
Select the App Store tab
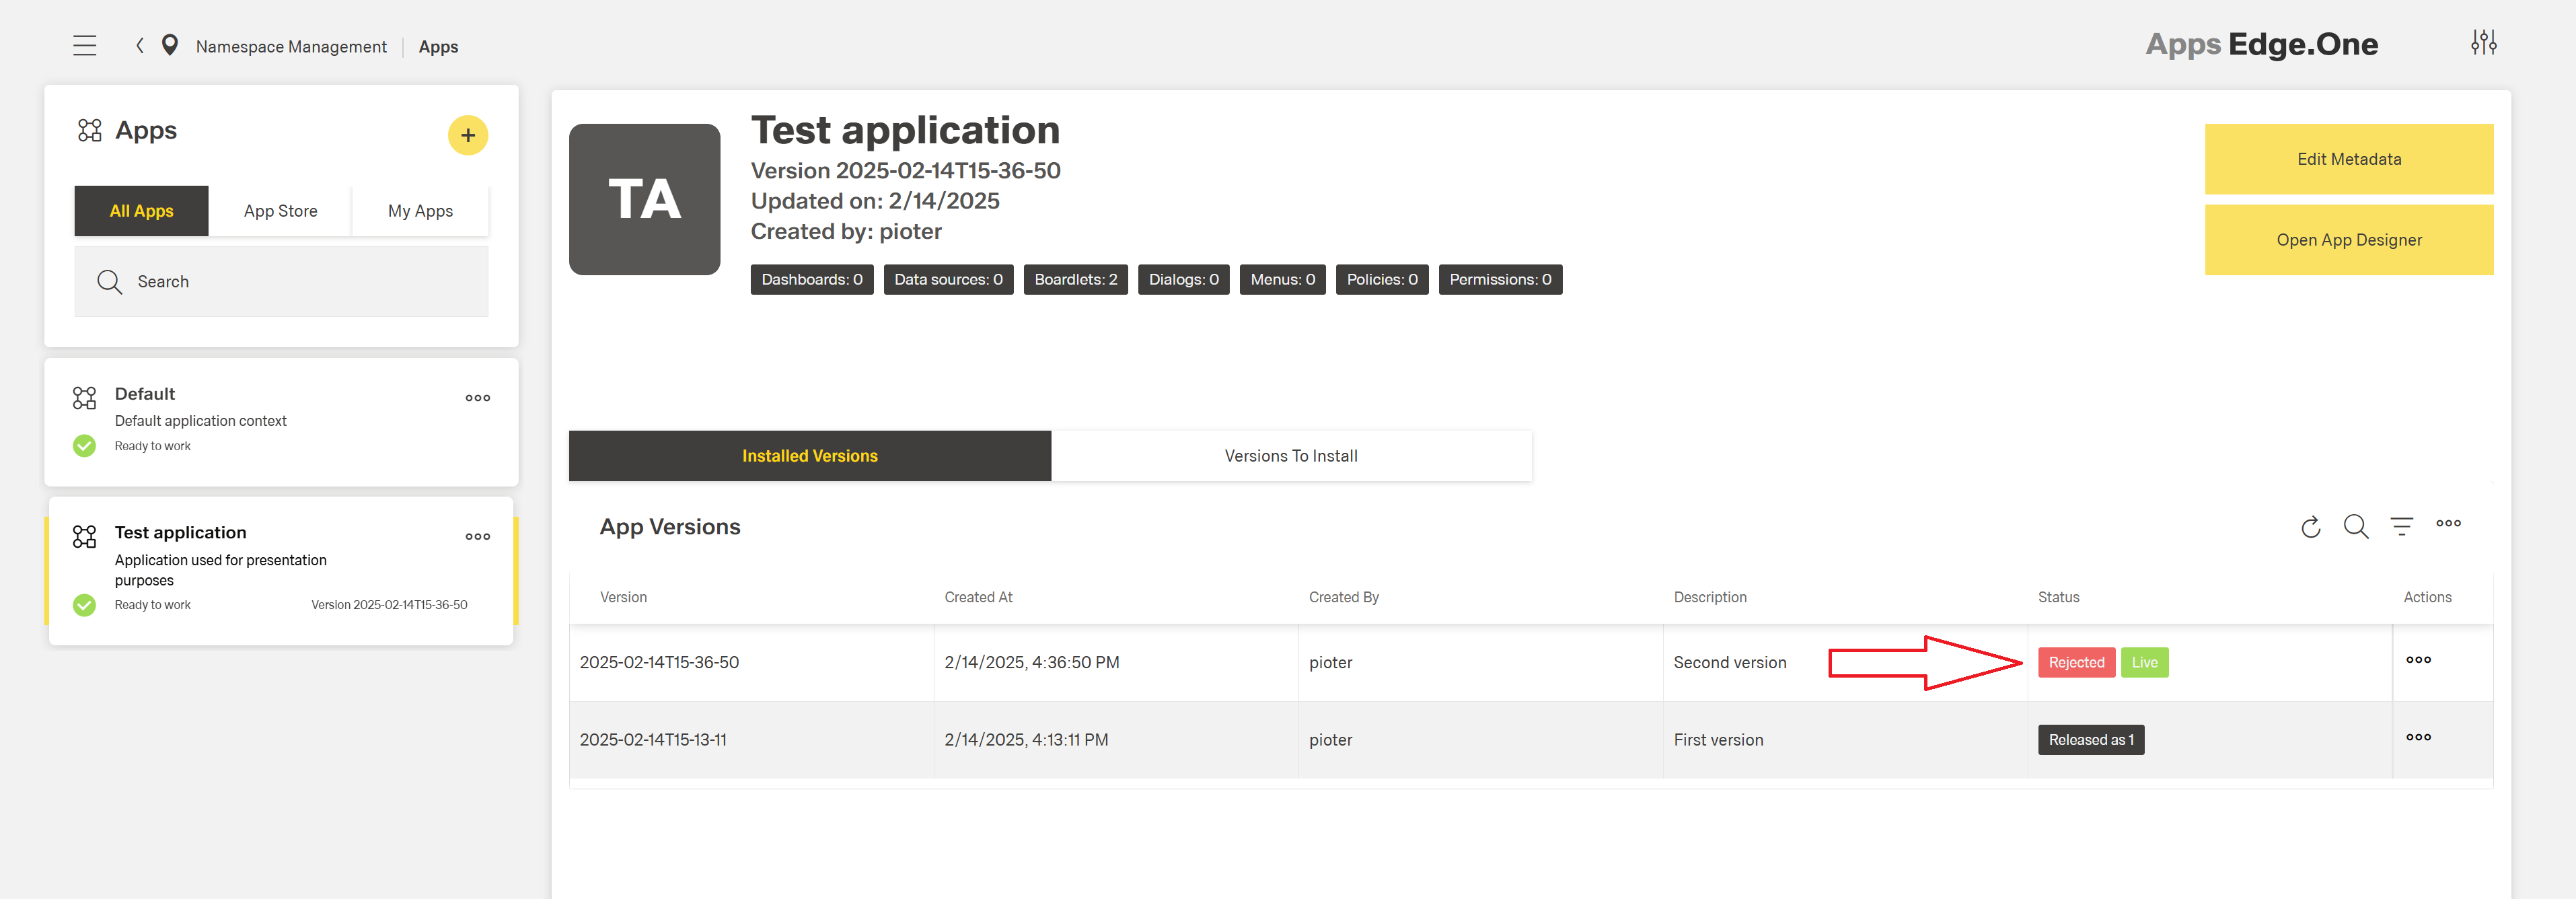click(x=280, y=210)
